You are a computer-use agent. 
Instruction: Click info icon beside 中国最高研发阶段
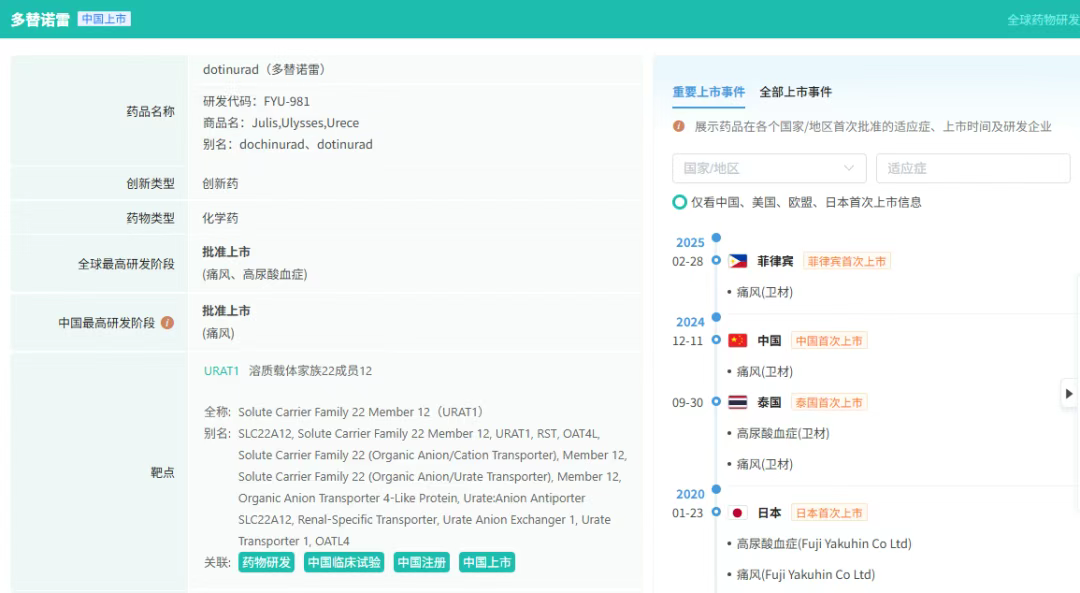tap(168, 323)
